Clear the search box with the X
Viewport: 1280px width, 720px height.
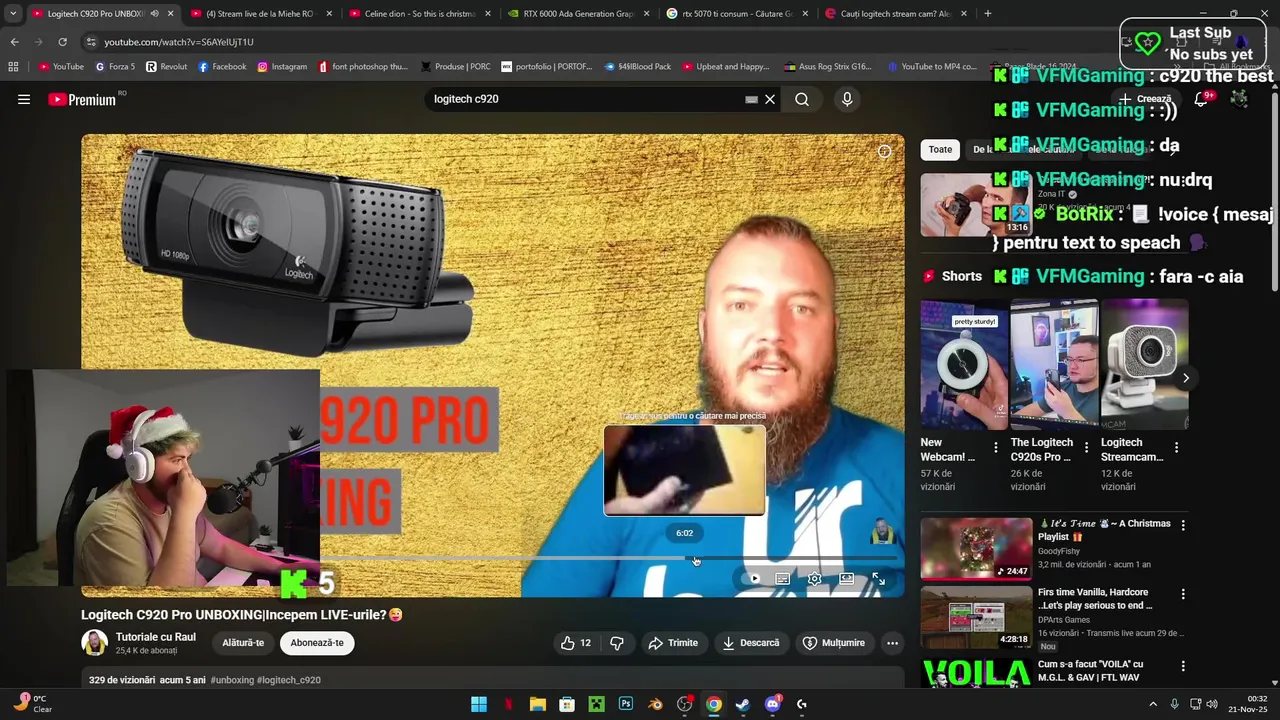(770, 99)
